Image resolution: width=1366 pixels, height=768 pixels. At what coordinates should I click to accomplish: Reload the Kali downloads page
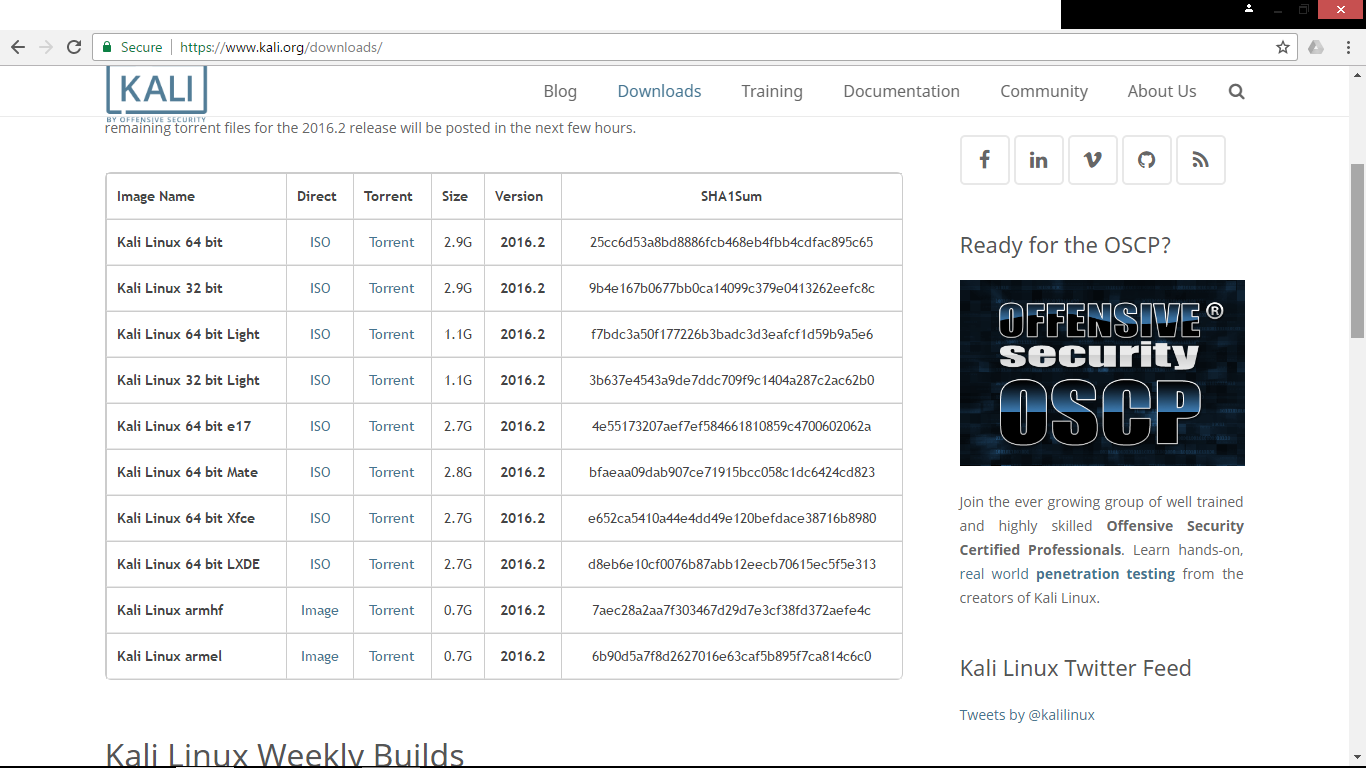(74, 47)
